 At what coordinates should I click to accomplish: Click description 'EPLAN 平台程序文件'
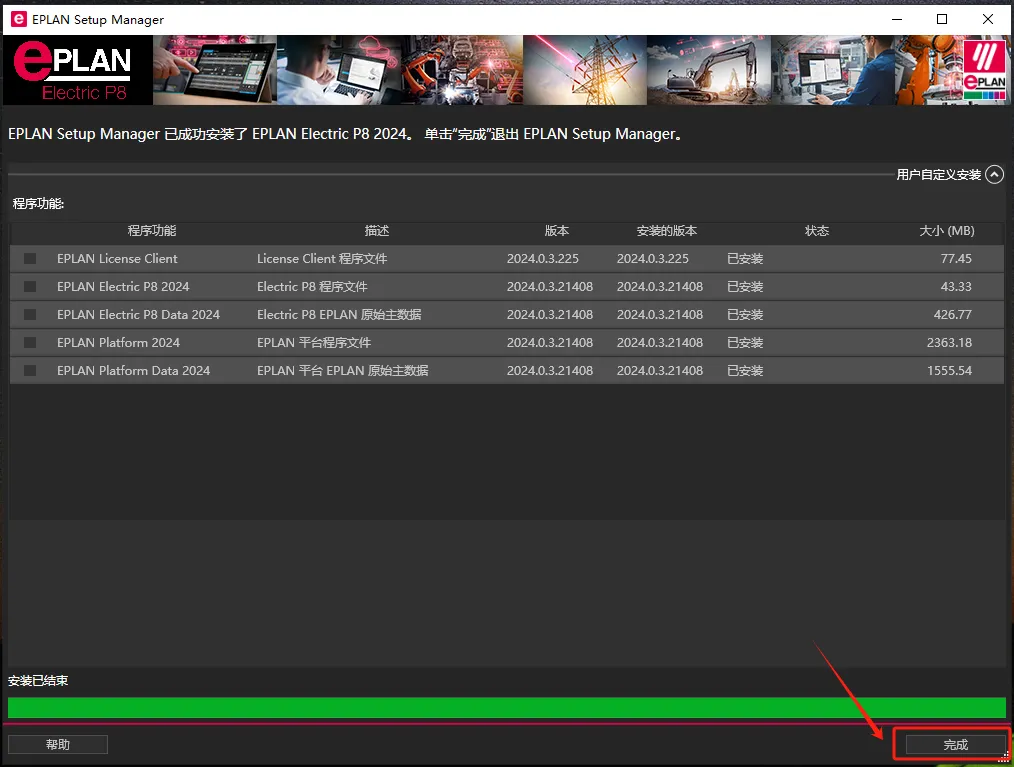tap(314, 343)
